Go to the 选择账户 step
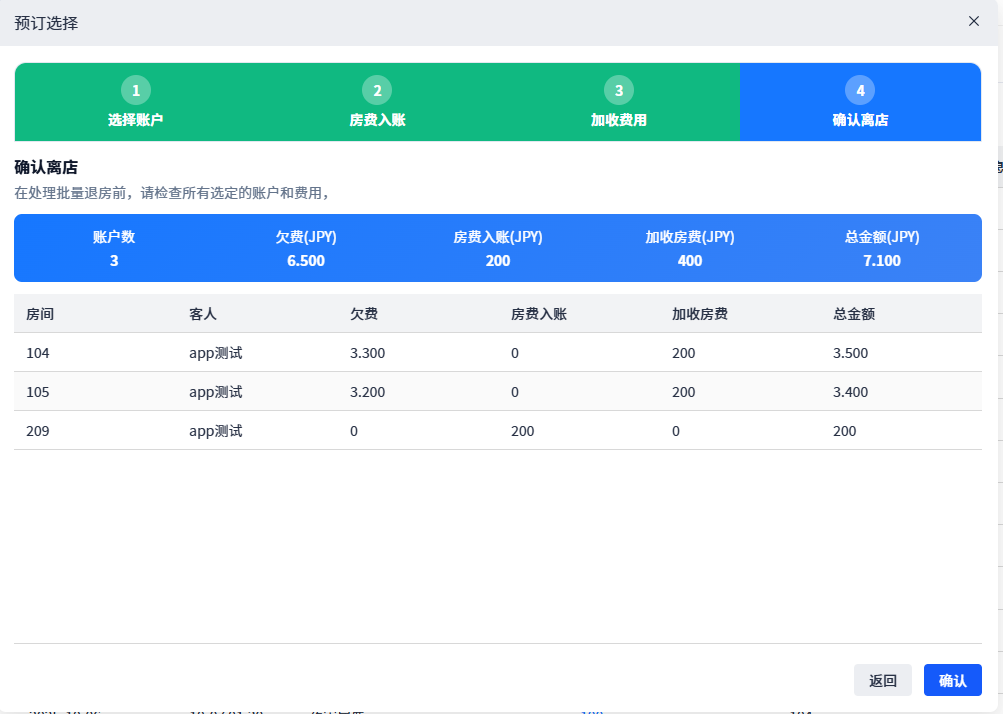 pos(136,120)
